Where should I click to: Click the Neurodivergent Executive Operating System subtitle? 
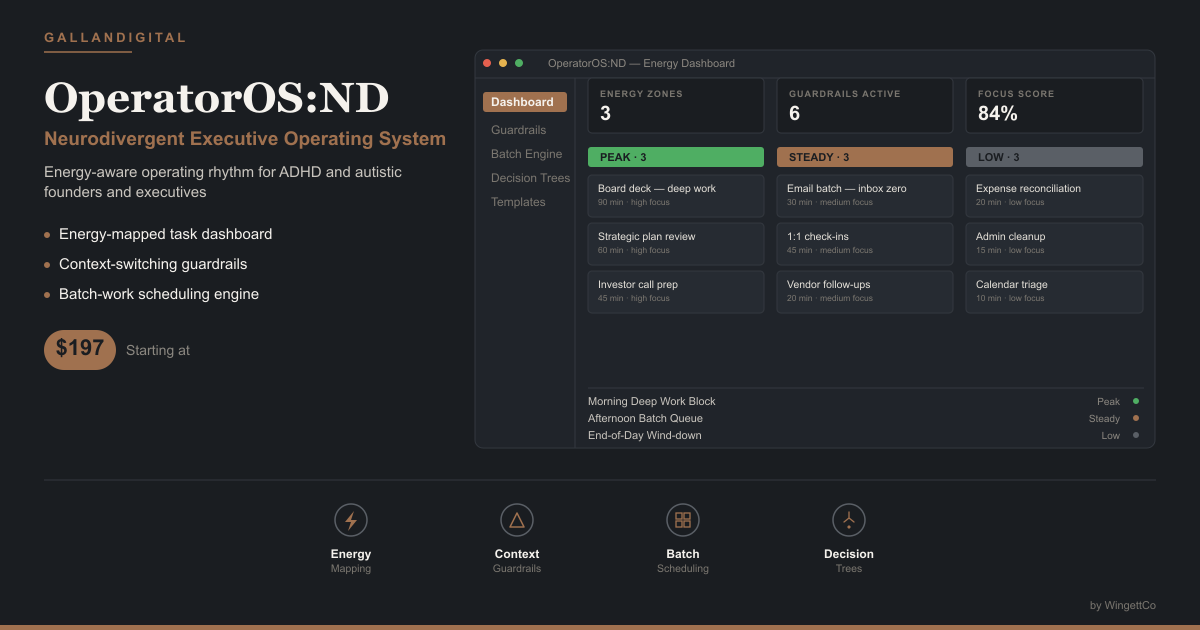(245, 139)
